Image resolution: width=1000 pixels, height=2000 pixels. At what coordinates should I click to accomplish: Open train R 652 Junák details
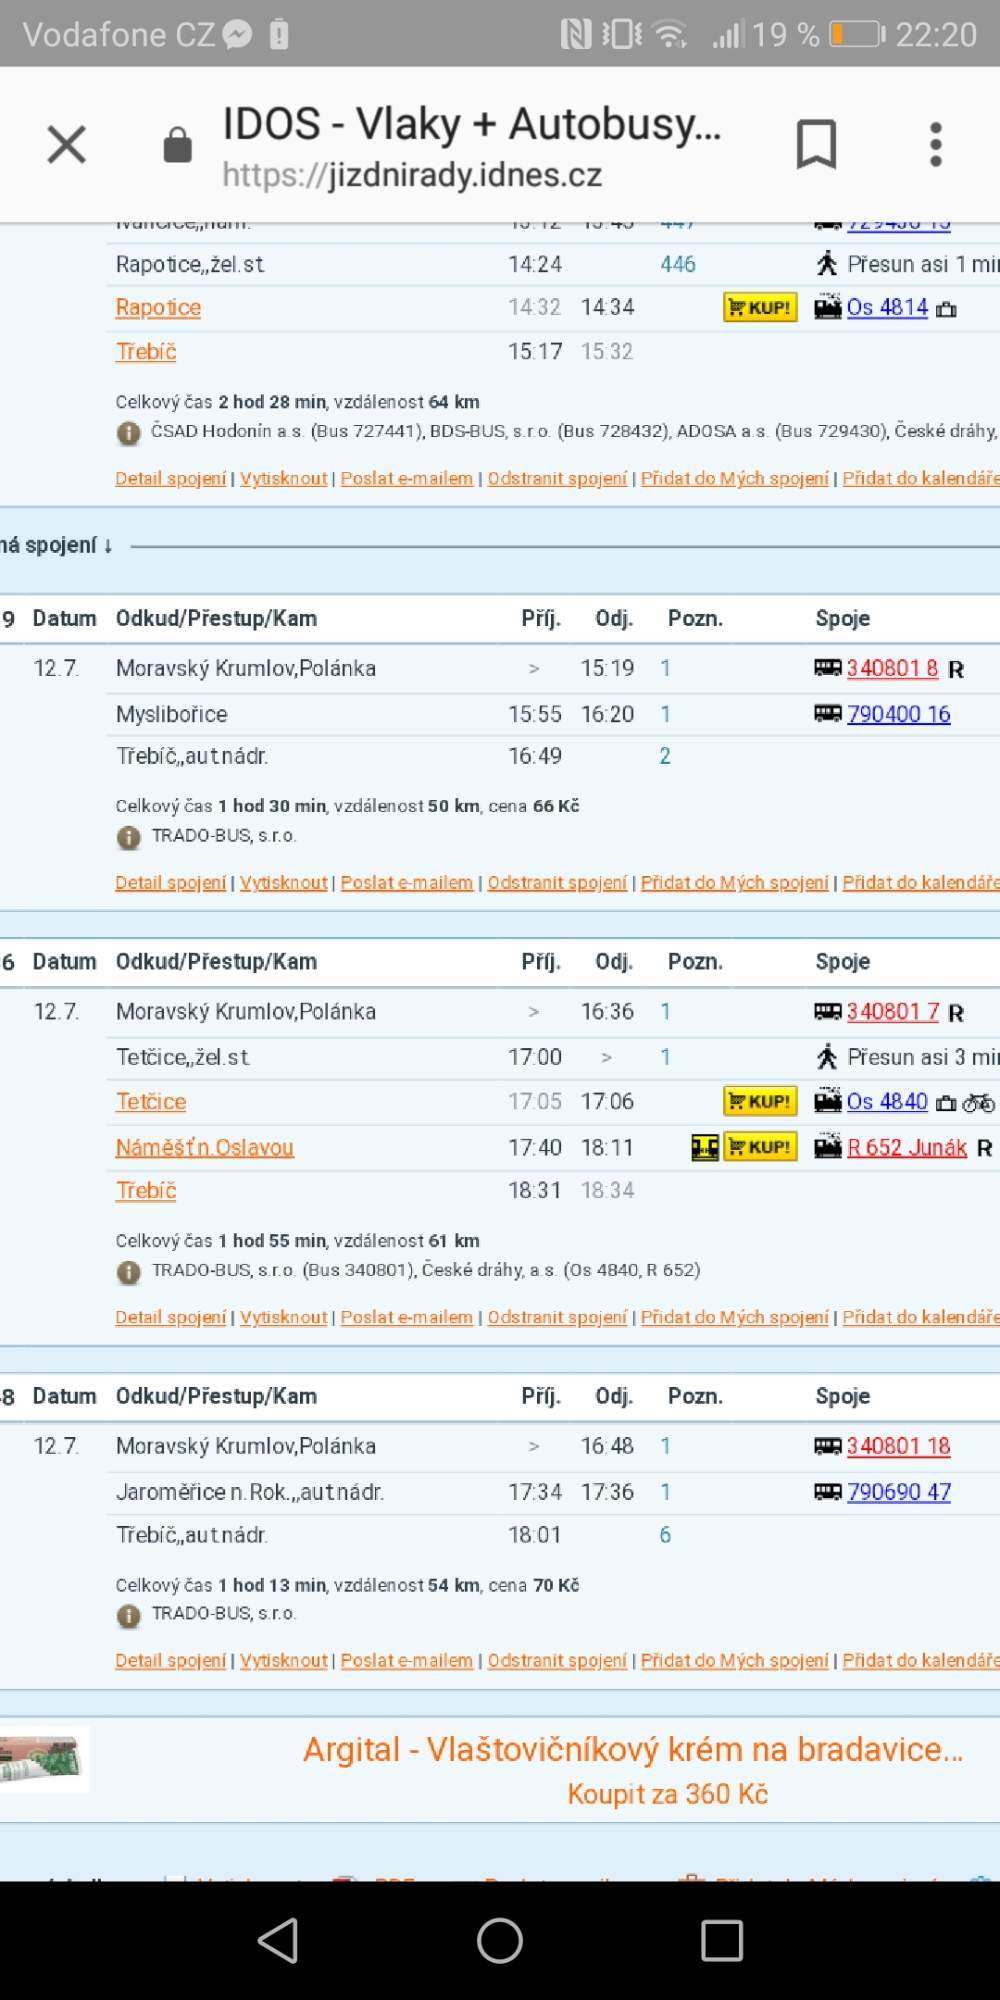pyautogui.click(x=907, y=1147)
